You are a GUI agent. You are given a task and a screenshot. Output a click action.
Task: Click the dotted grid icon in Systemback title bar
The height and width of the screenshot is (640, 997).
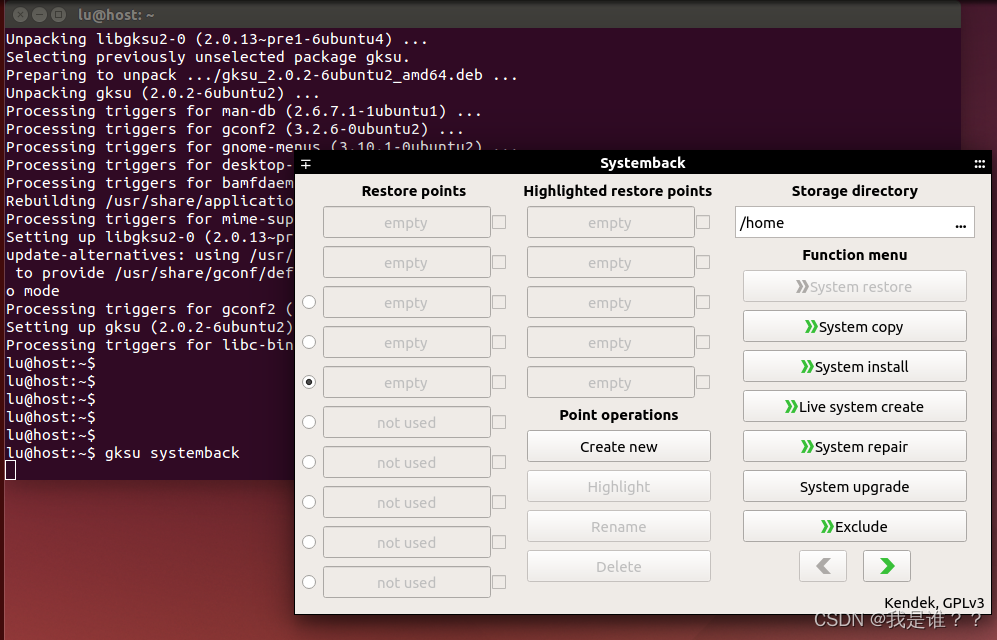coord(979,164)
